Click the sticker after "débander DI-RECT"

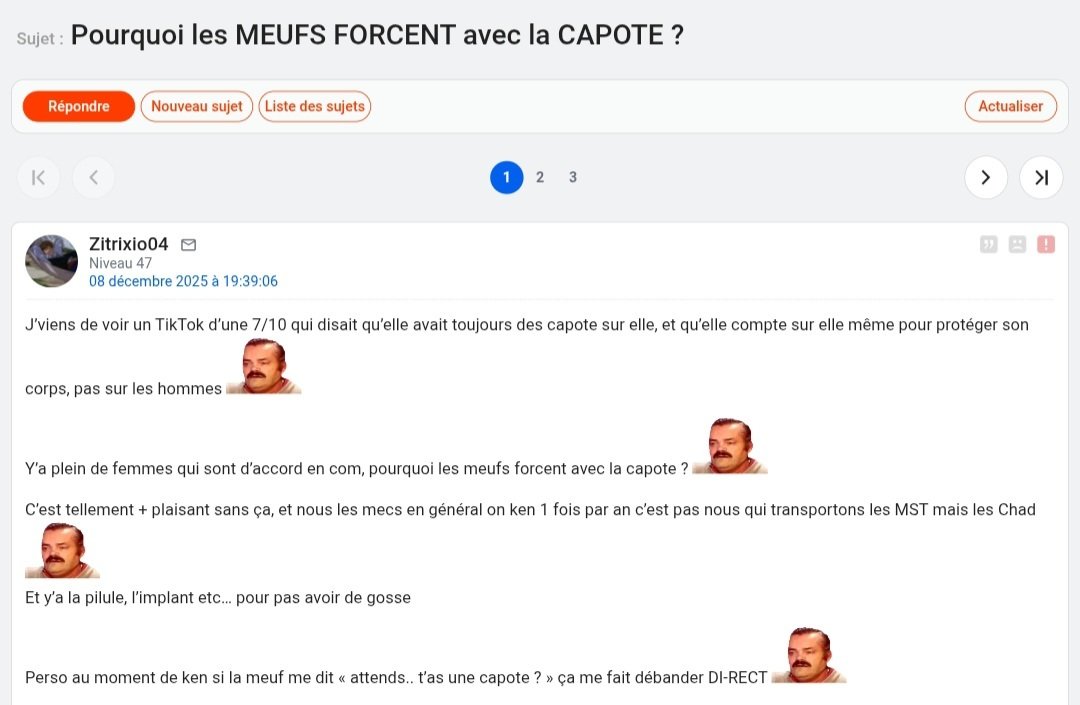click(x=809, y=656)
